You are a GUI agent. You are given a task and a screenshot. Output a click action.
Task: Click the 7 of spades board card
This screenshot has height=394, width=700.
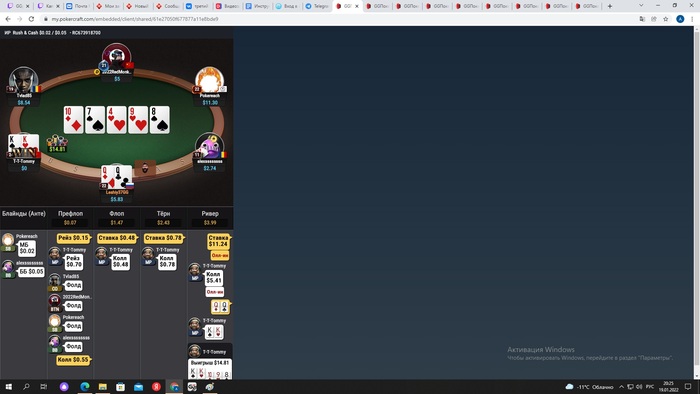95,120
